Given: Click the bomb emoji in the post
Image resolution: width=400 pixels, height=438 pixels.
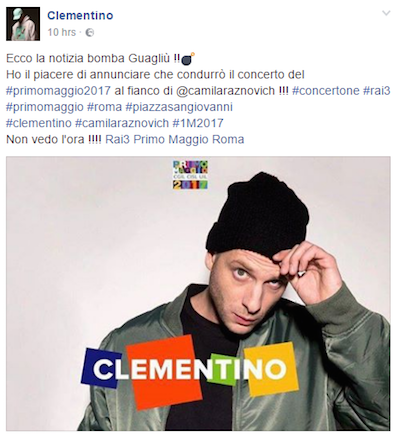Looking at the screenshot, I should point(188,59).
